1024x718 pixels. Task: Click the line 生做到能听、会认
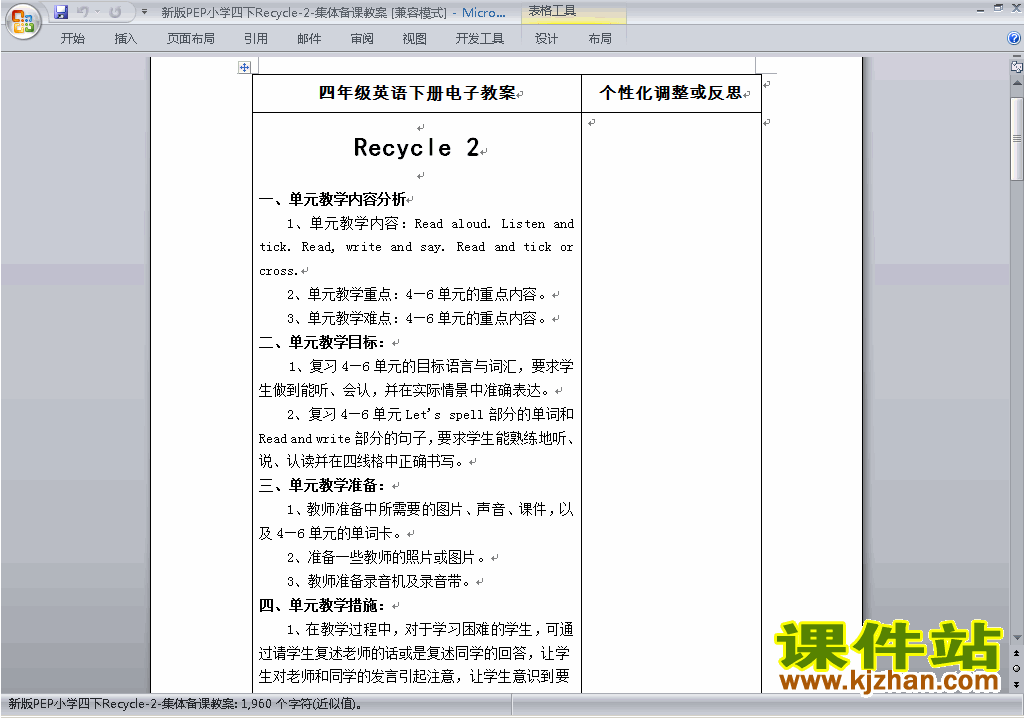coord(404,390)
